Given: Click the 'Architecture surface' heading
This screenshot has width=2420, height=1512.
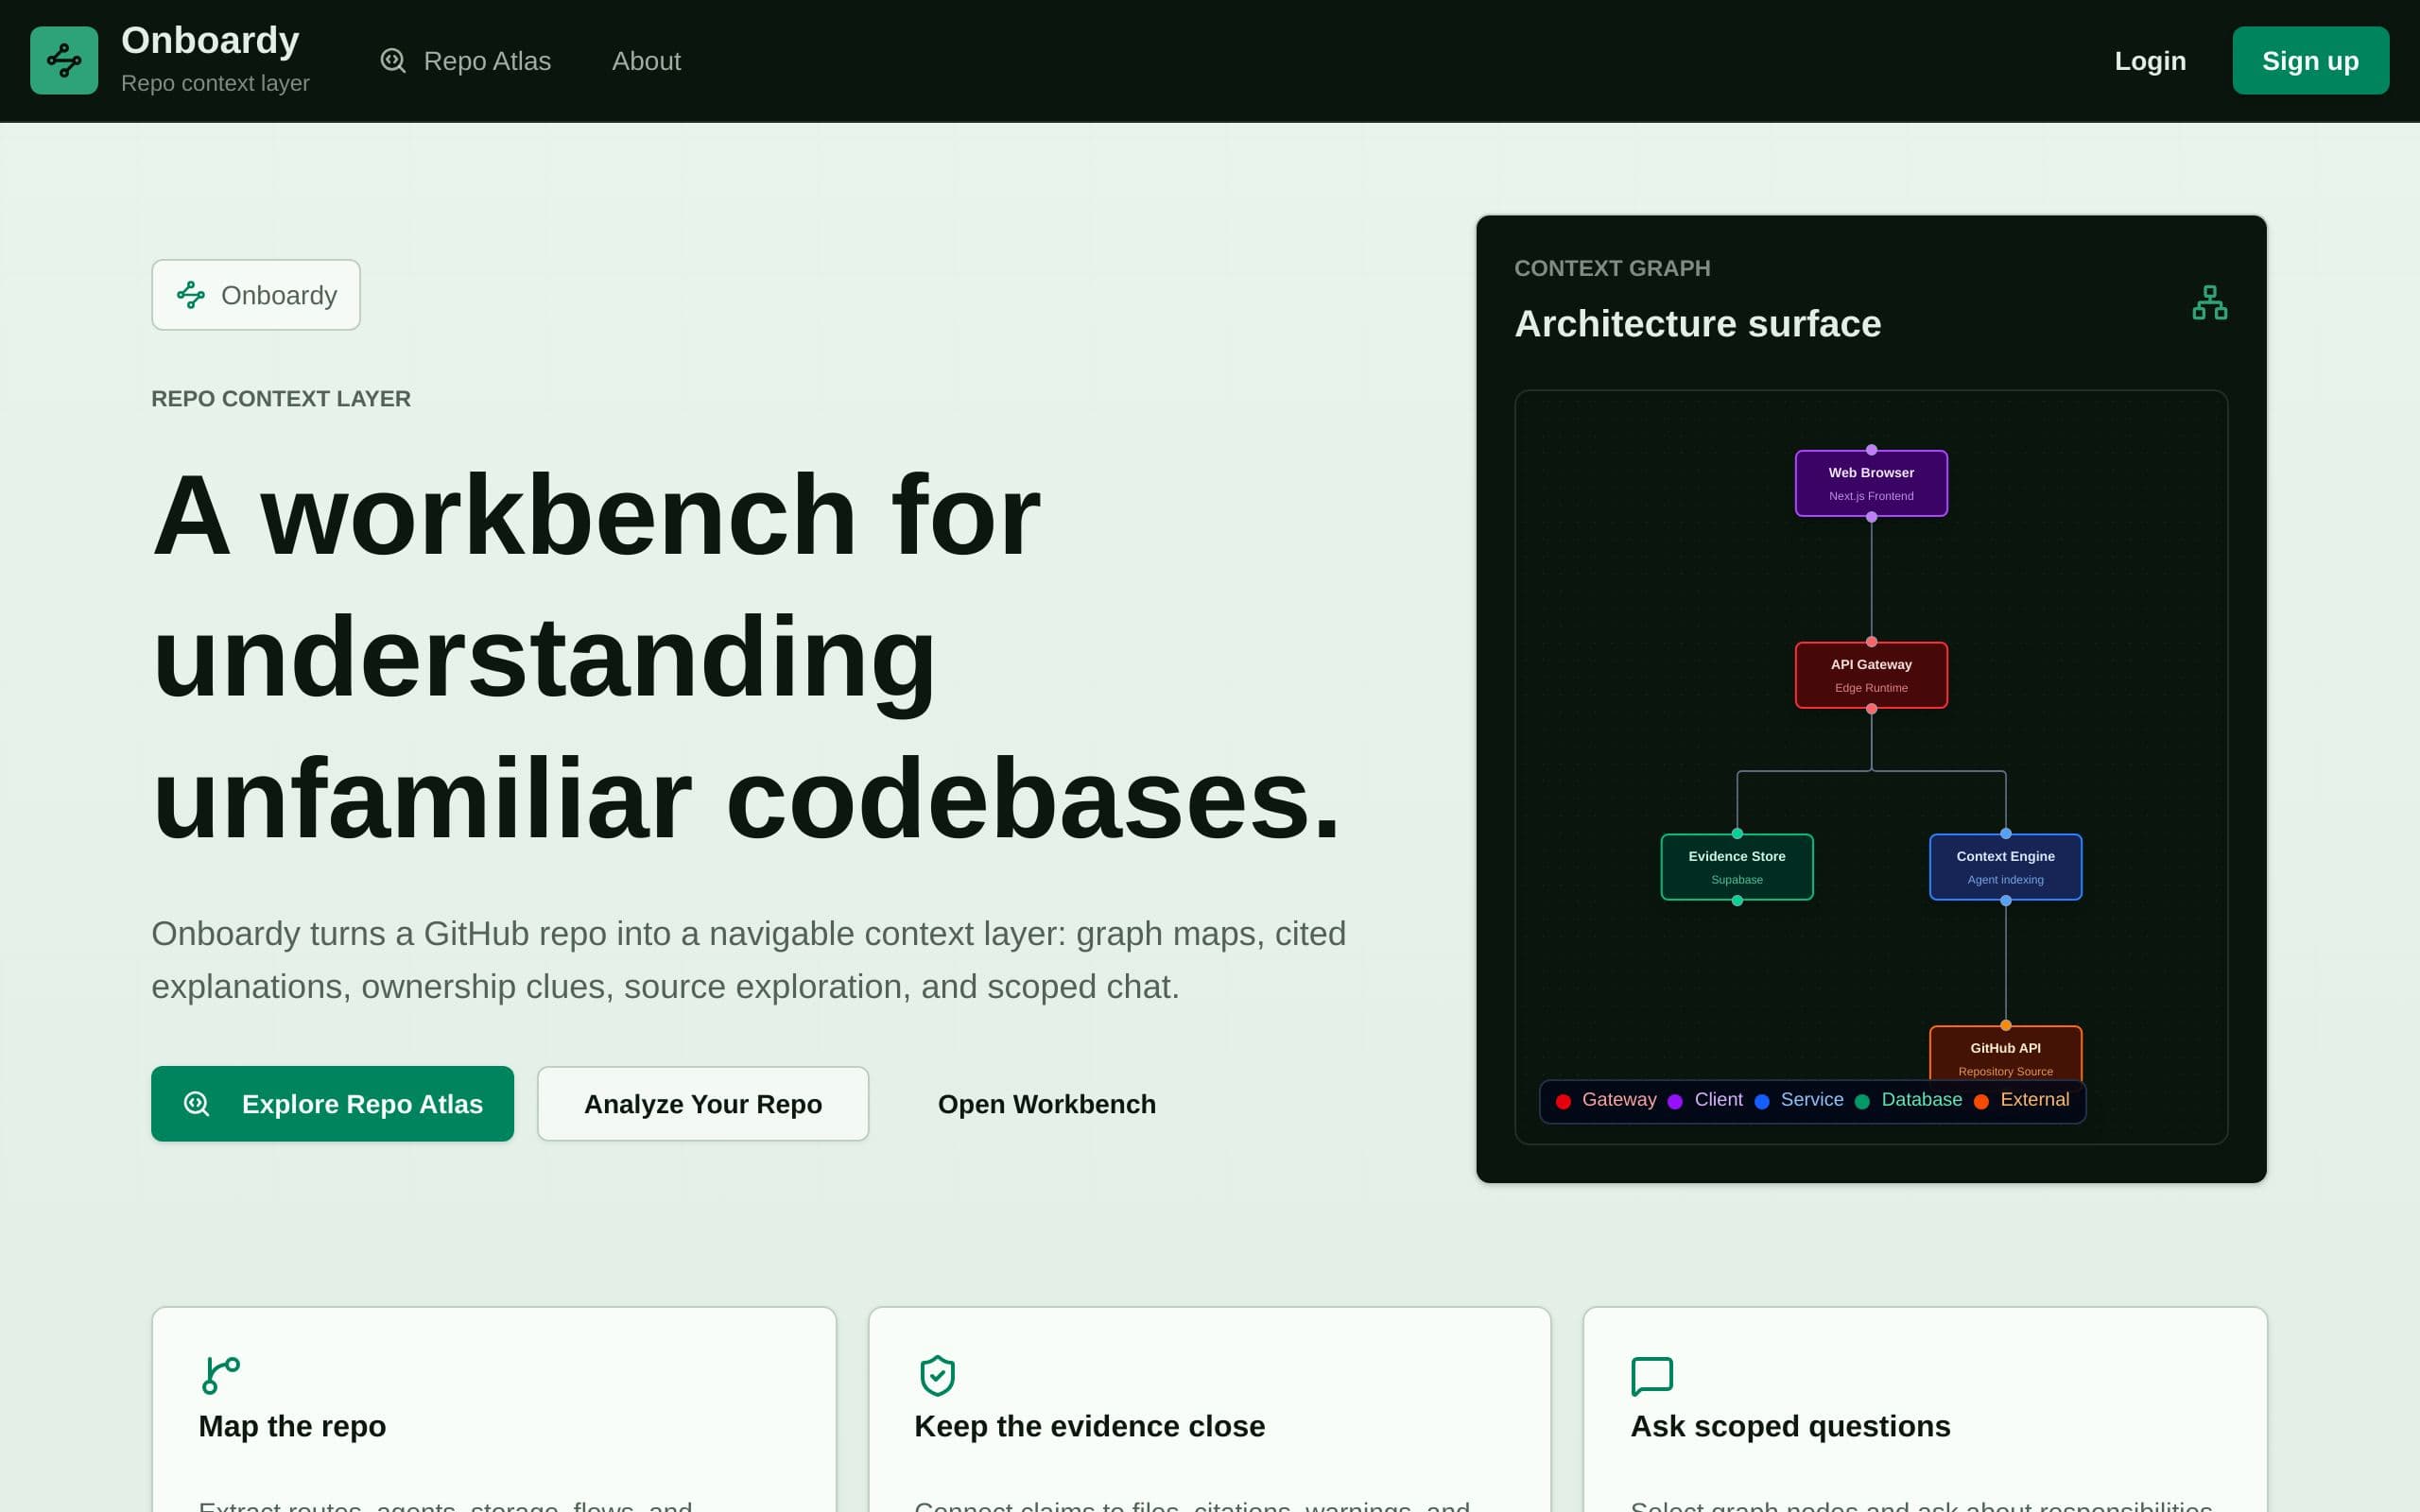Looking at the screenshot, I should pyautogui.click(x=1697, y=323).
